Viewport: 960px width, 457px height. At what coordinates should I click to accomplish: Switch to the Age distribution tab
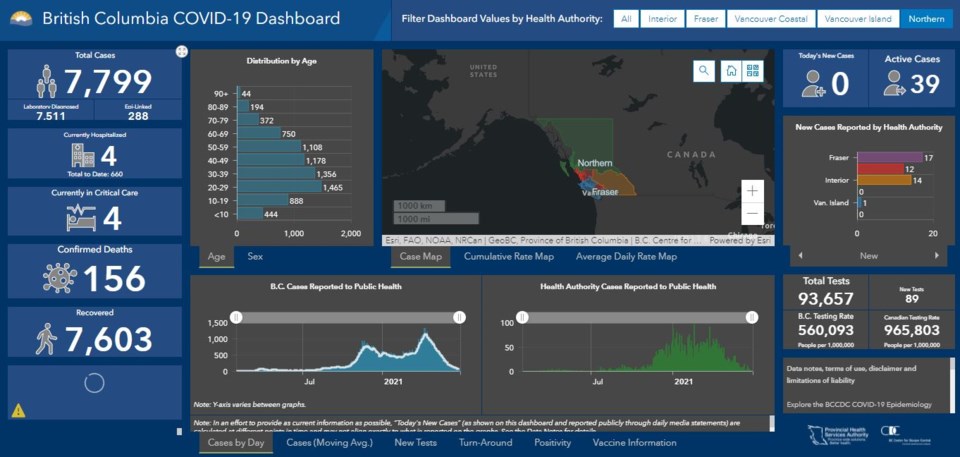(217, 257)
